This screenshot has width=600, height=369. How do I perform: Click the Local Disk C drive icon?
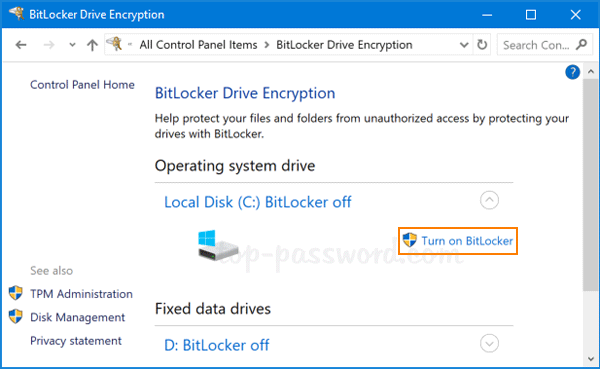tap(217, 245)
